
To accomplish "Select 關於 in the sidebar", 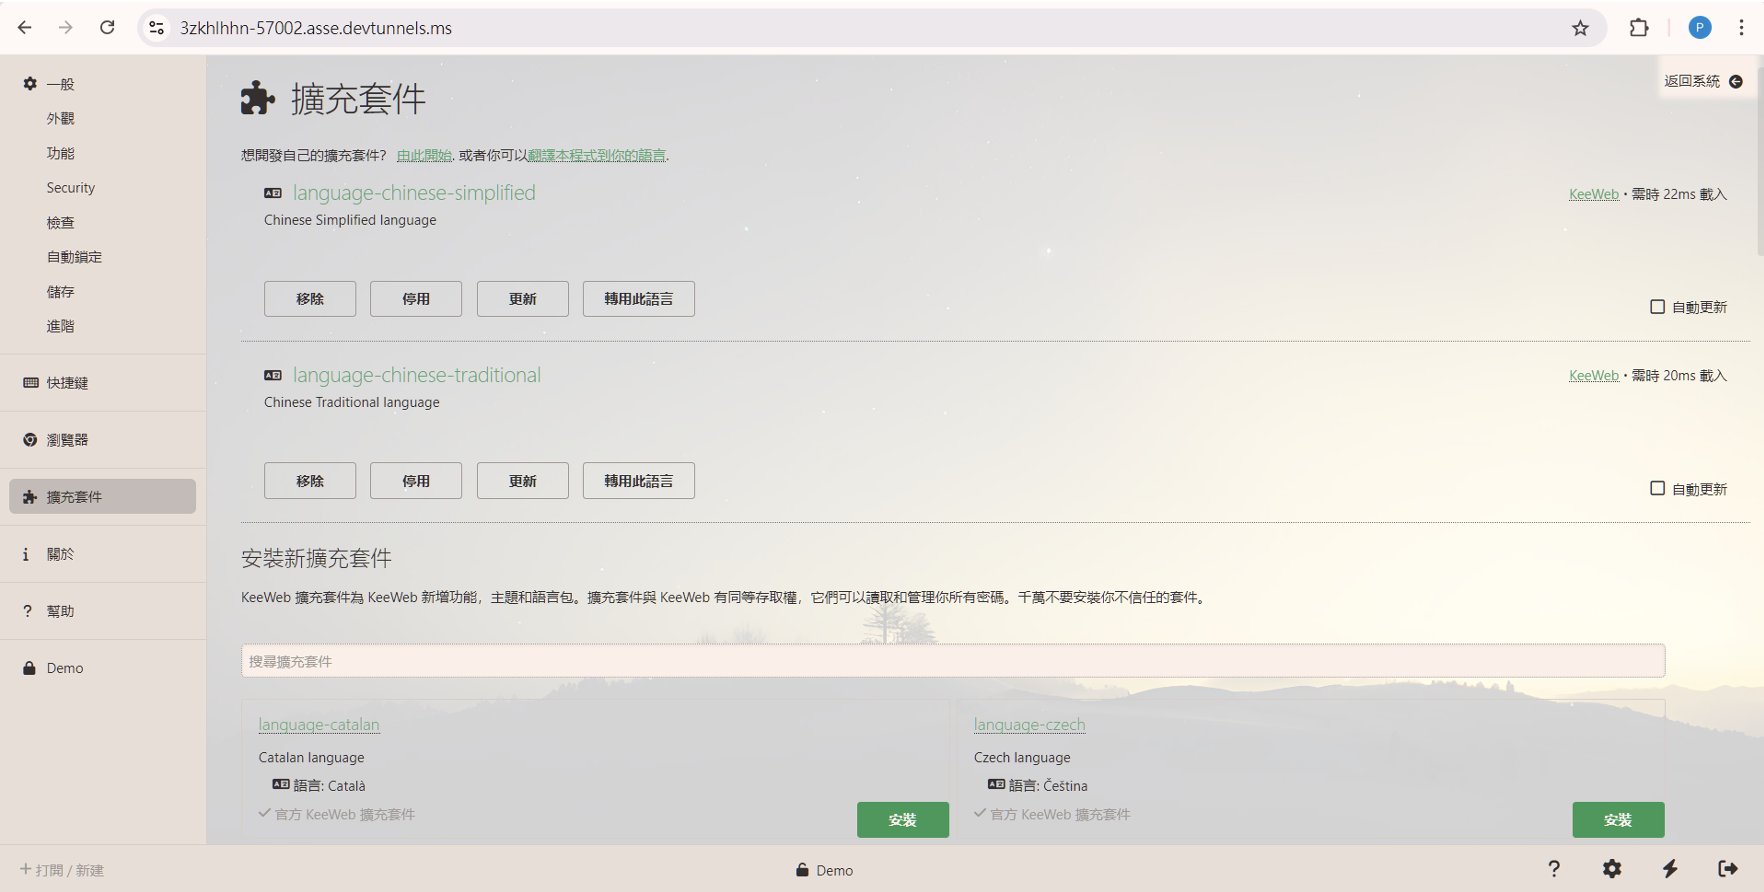I will point(103,554).
